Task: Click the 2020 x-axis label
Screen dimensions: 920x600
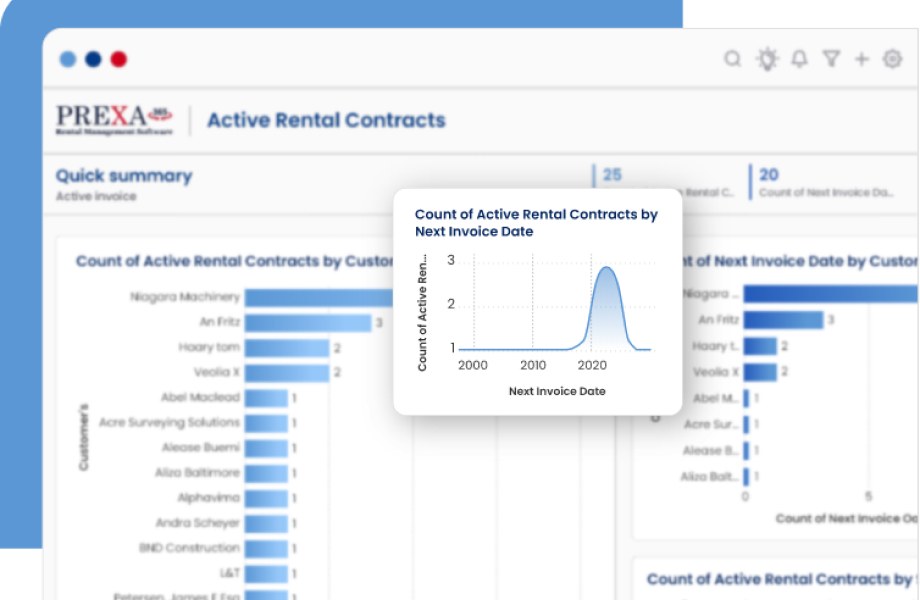Action: click(592, 365)
